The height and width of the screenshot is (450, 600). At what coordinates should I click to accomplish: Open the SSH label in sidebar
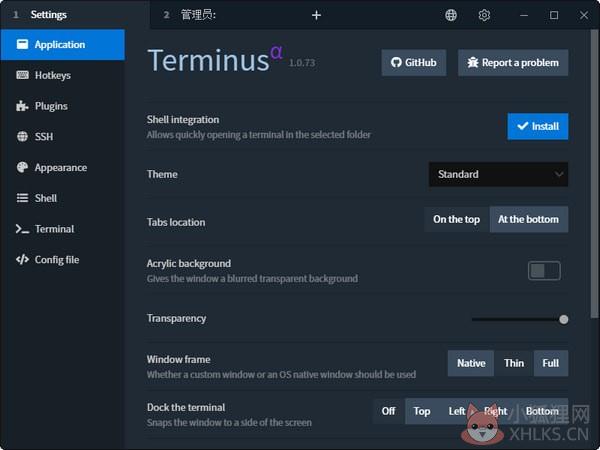tap(44, 137)
